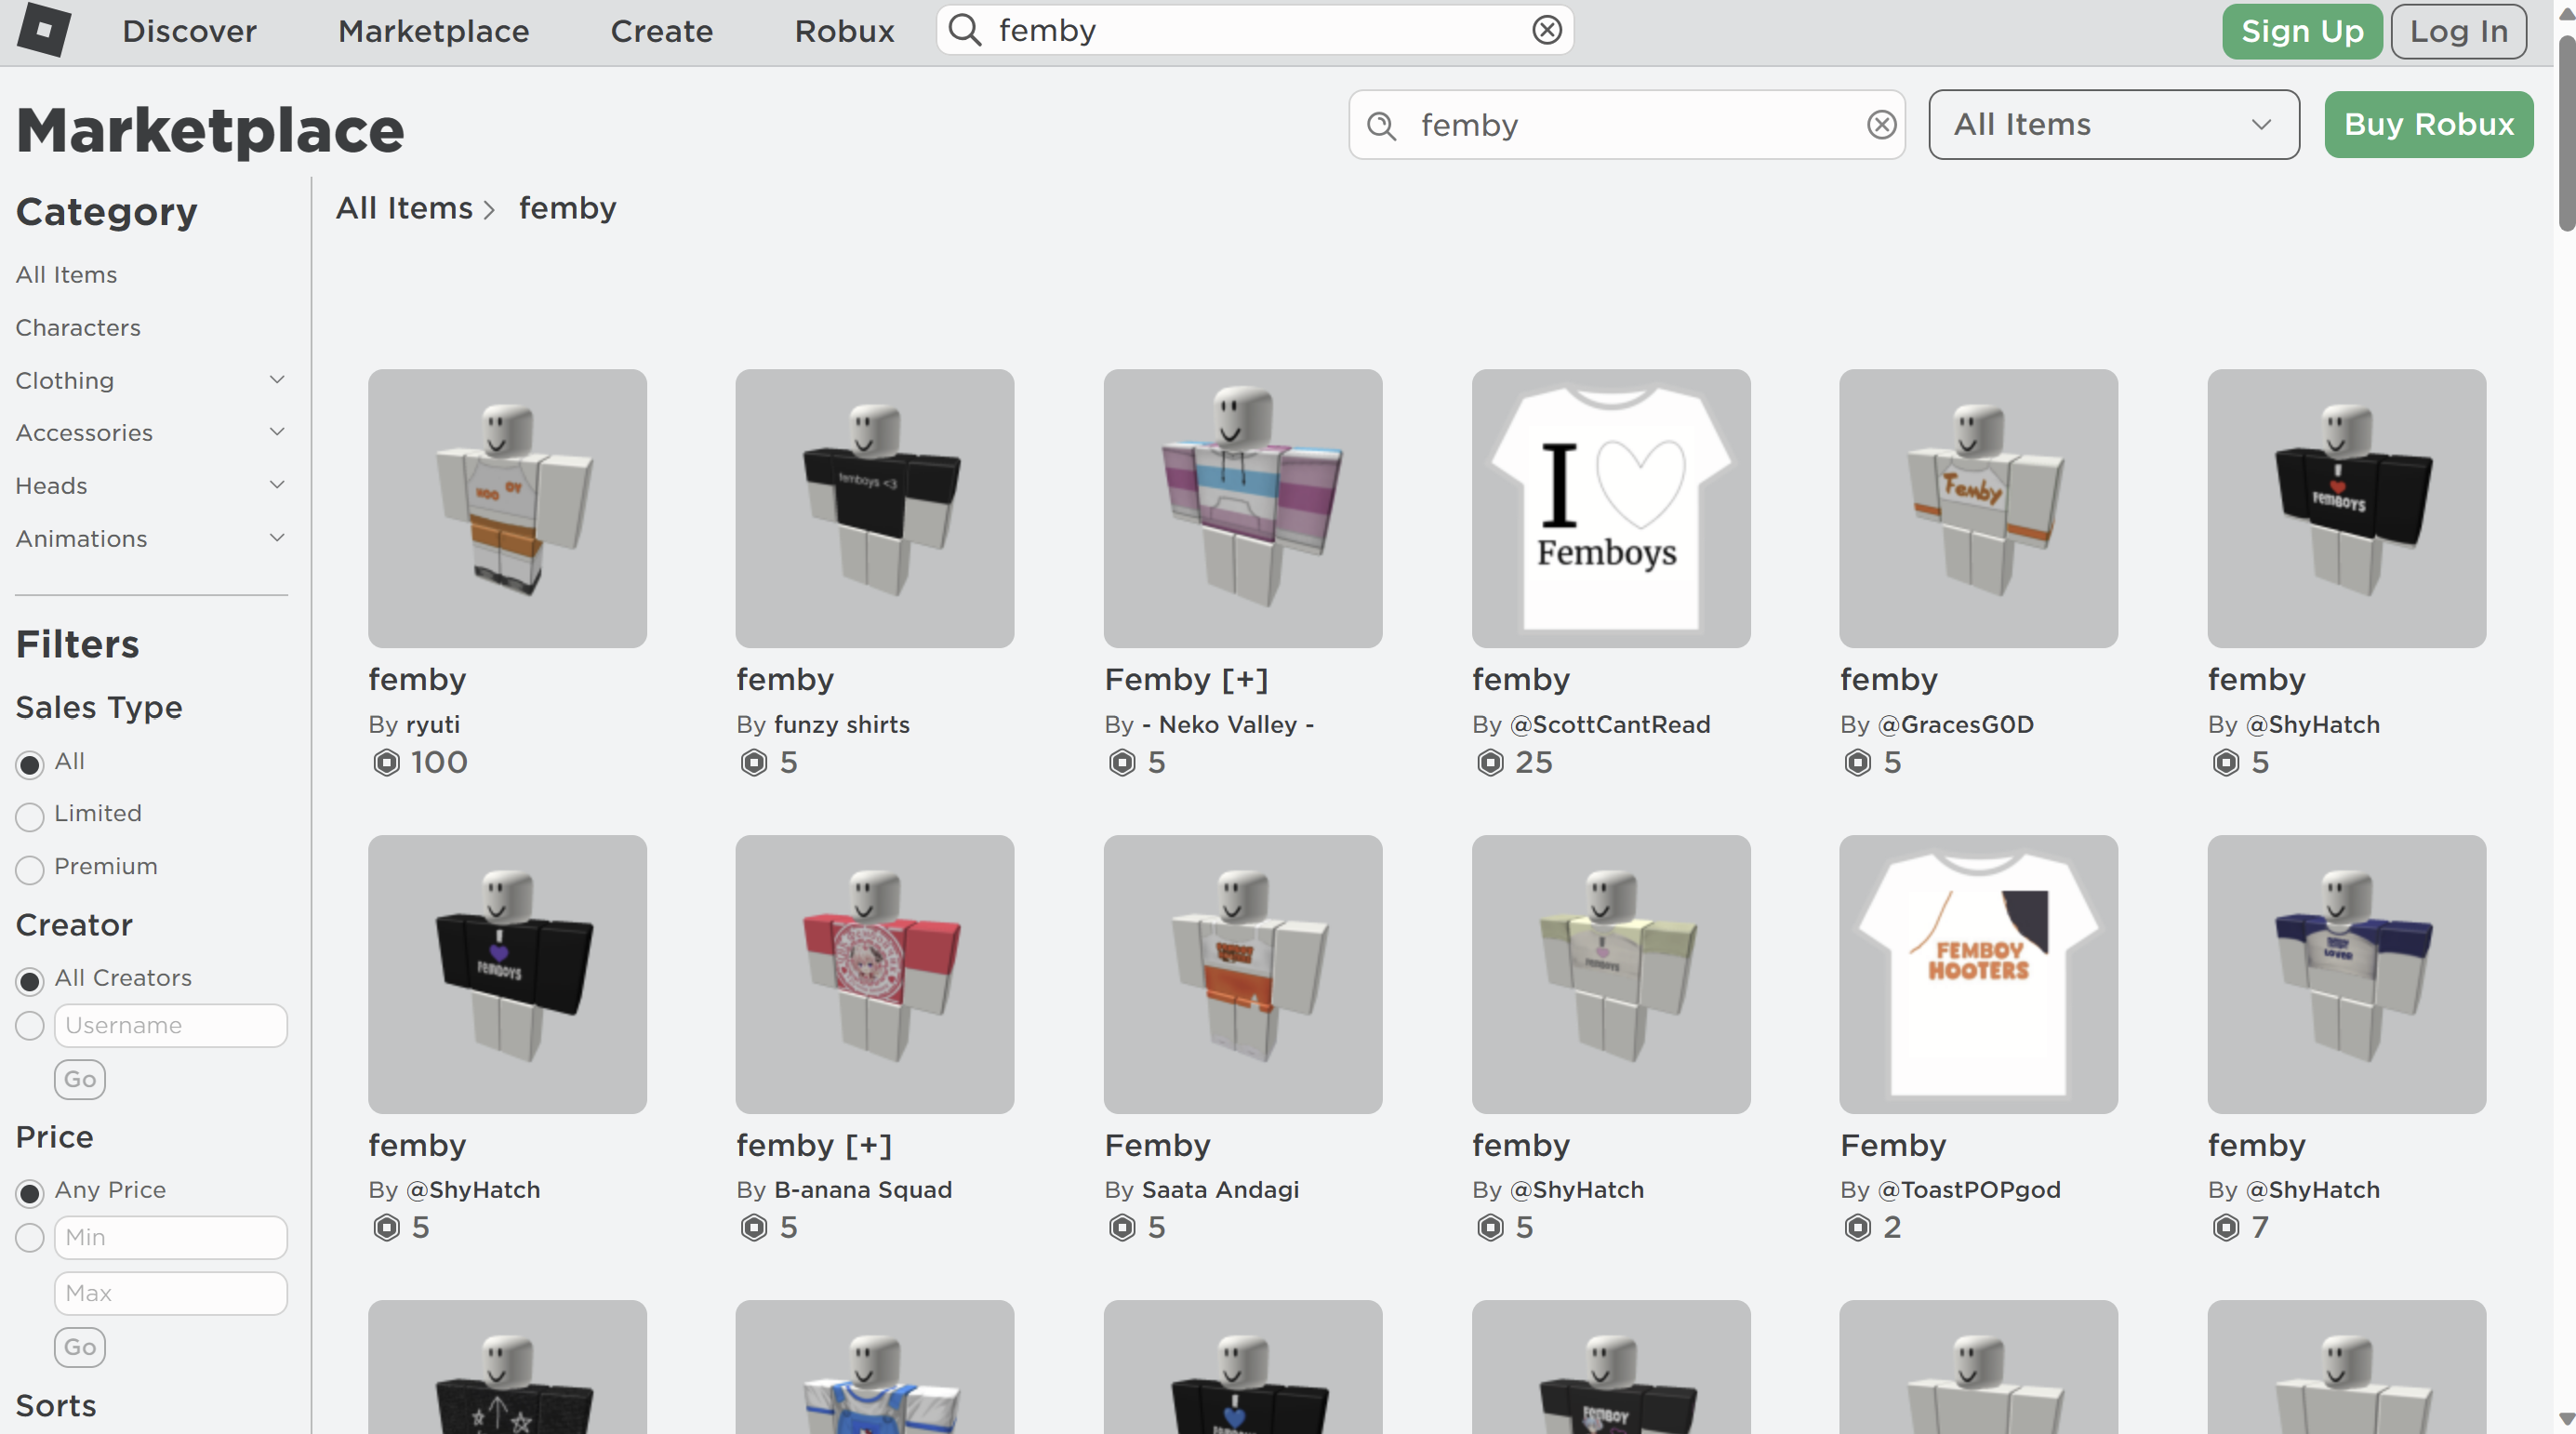Clear the Marketplace femby search box
Image resolution: width=2576 pixels, height=1434 pixels.
point(1881,125)
